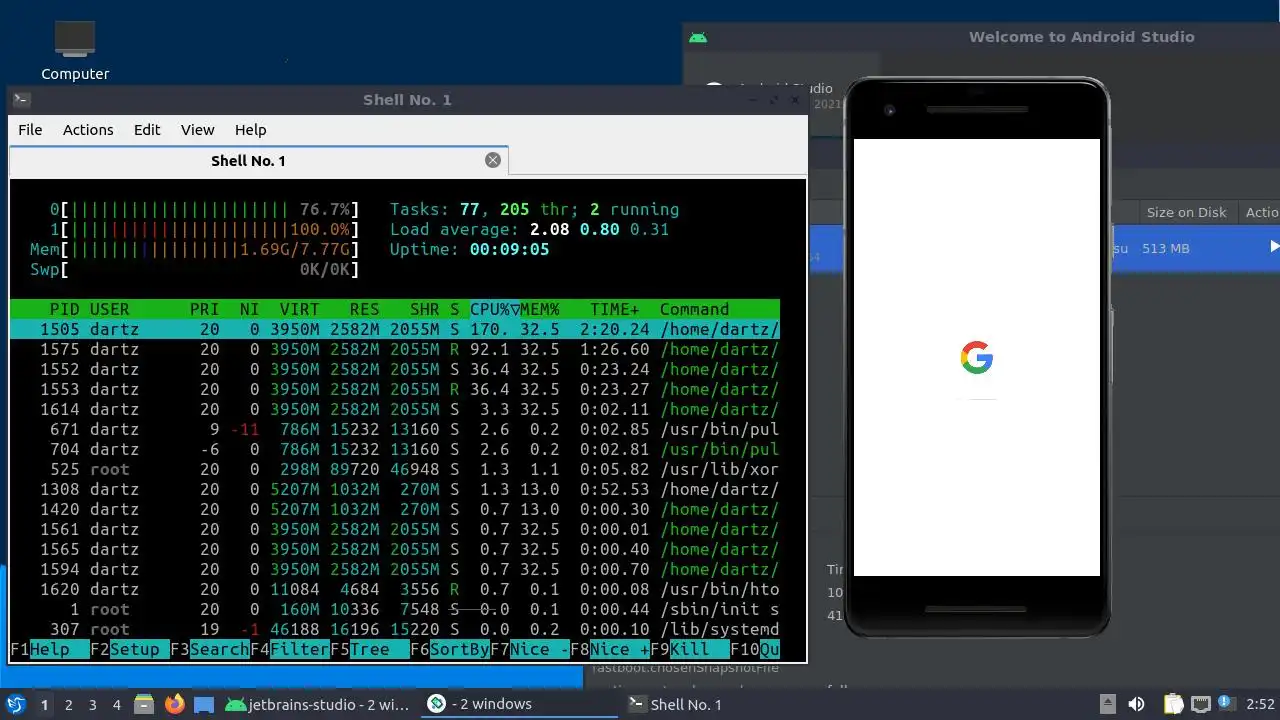Select the htop process PID 1620
Image resolution: width=1280 pixels, height=720 pixels.
click(x=394, y=589)
